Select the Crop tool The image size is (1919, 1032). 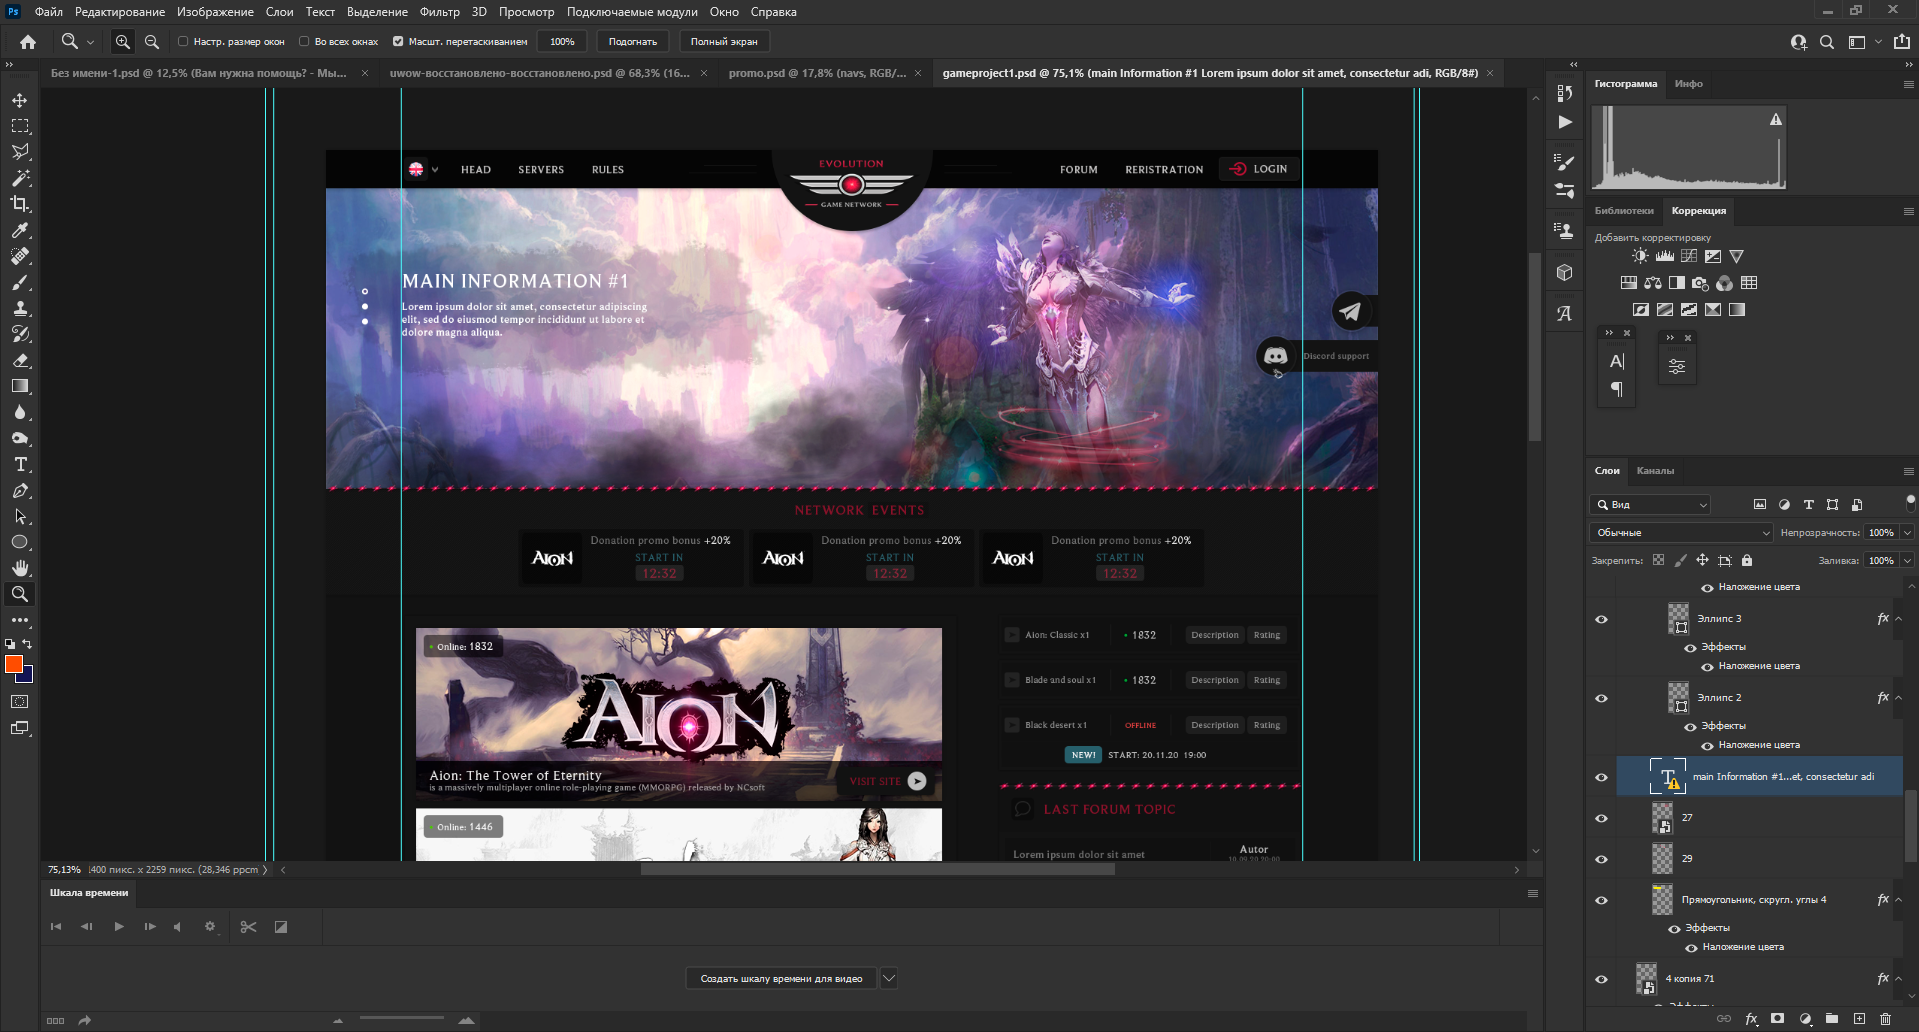tap(20, 204)
